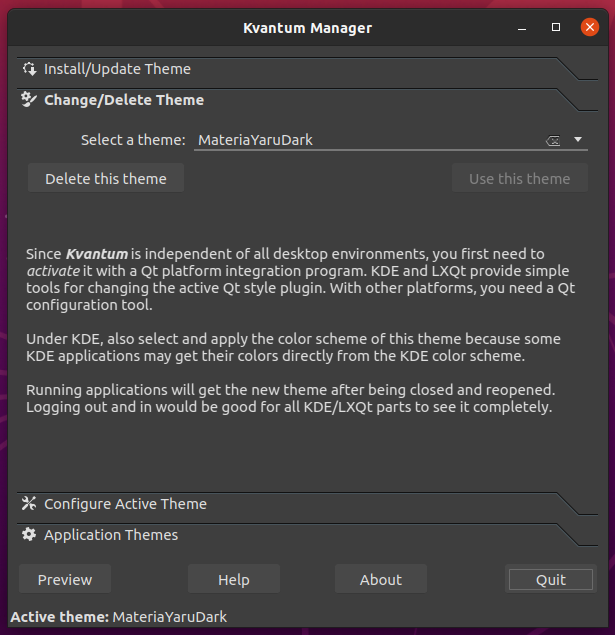The height and width of the screenshot is (635, 615).
Task: Maximize the Kvantum Manager window
Action: [556, 27]
